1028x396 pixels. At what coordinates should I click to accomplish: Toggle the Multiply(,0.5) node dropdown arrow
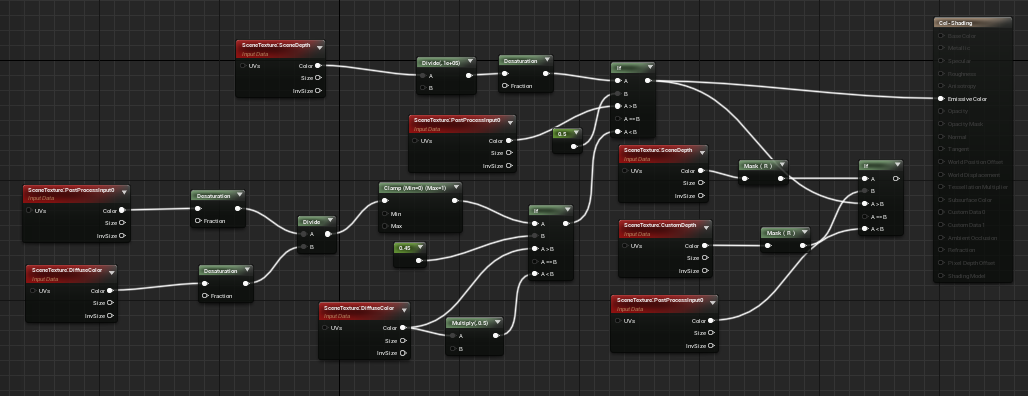point(497,323)
